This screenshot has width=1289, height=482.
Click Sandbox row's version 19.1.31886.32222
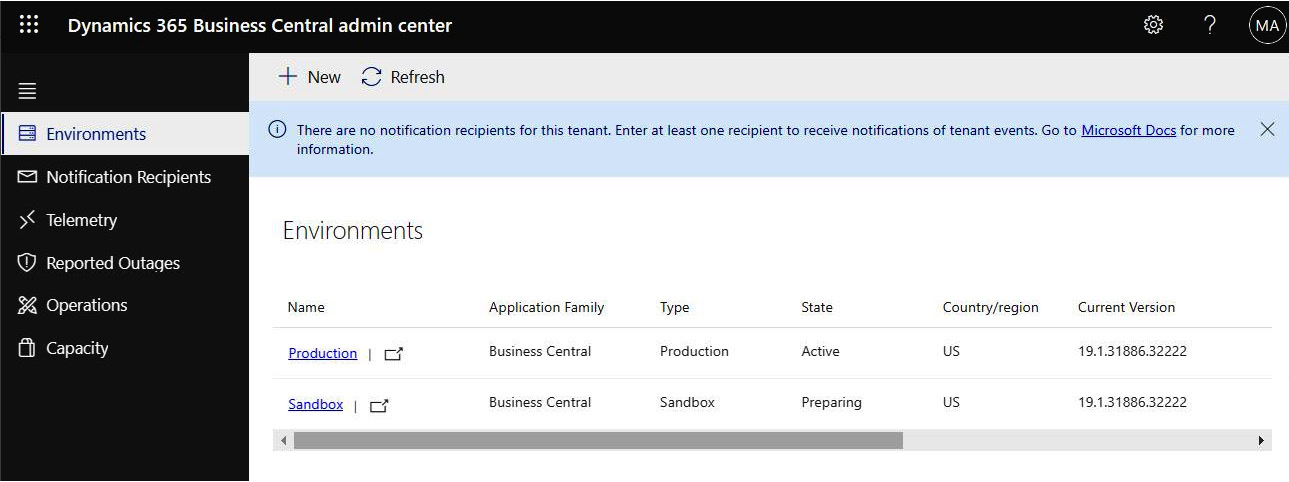tap(1132, 402)
